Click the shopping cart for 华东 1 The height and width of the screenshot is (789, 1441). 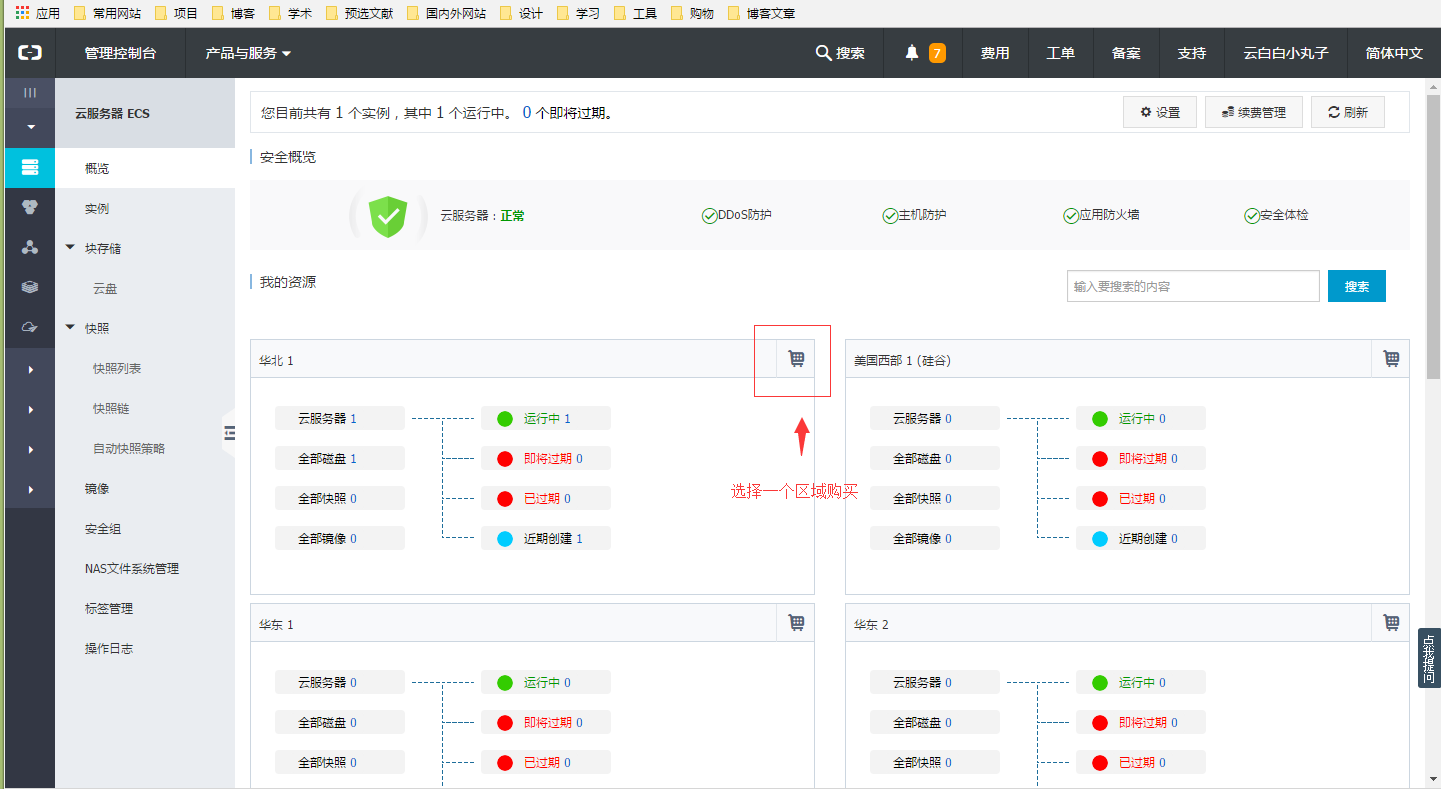(x=796, y=622)
